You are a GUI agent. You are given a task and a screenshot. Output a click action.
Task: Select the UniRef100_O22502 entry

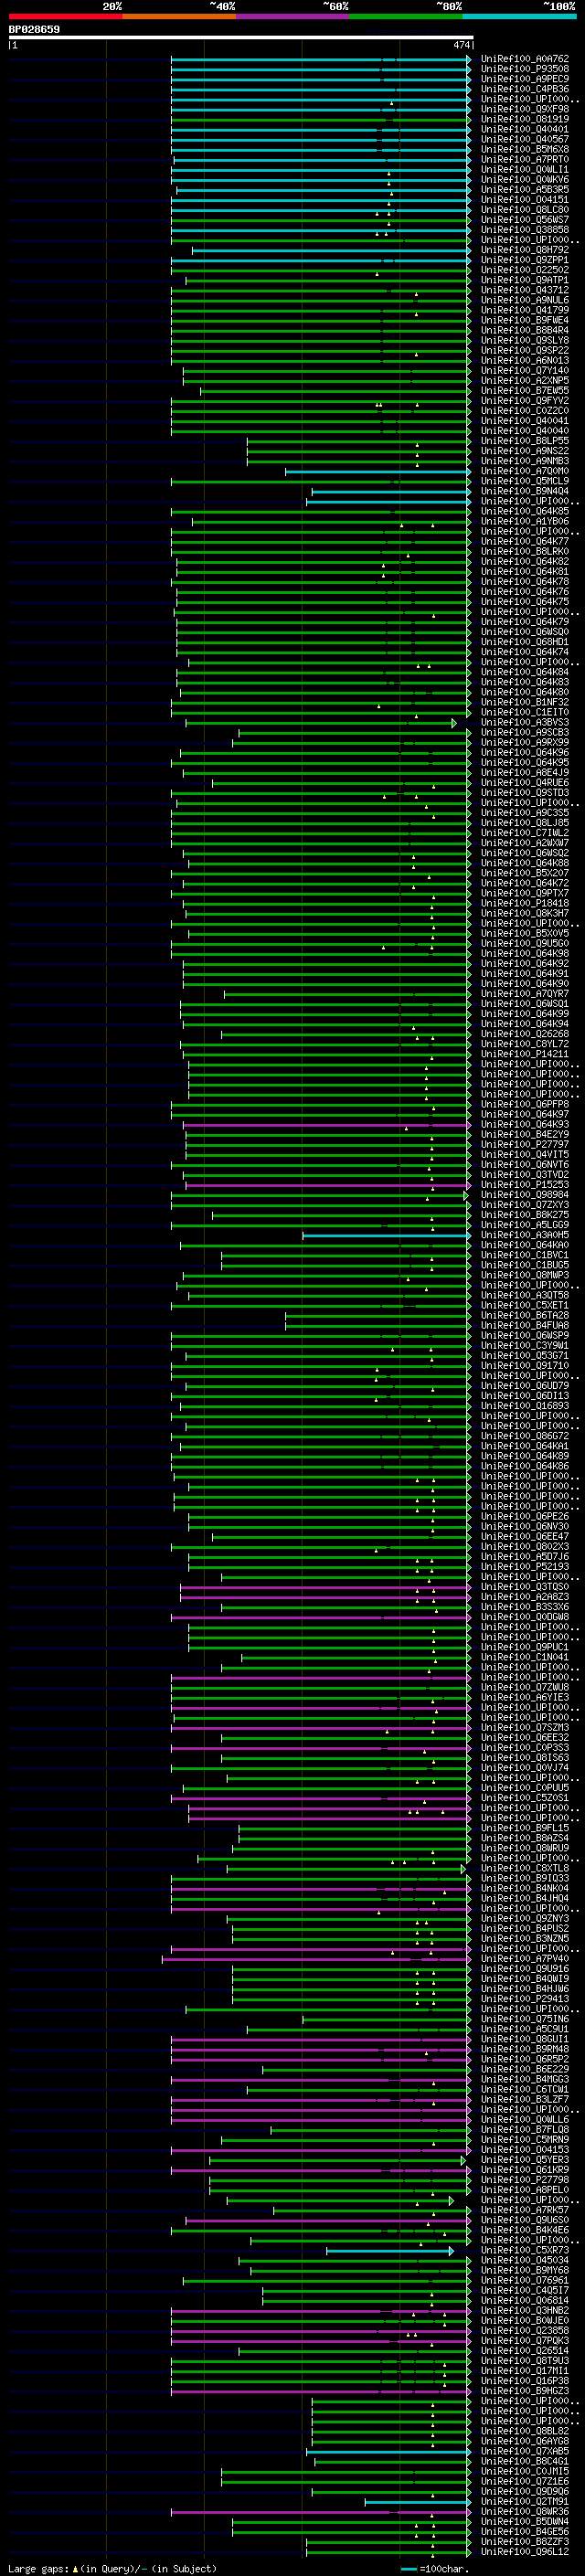(525, 270)
